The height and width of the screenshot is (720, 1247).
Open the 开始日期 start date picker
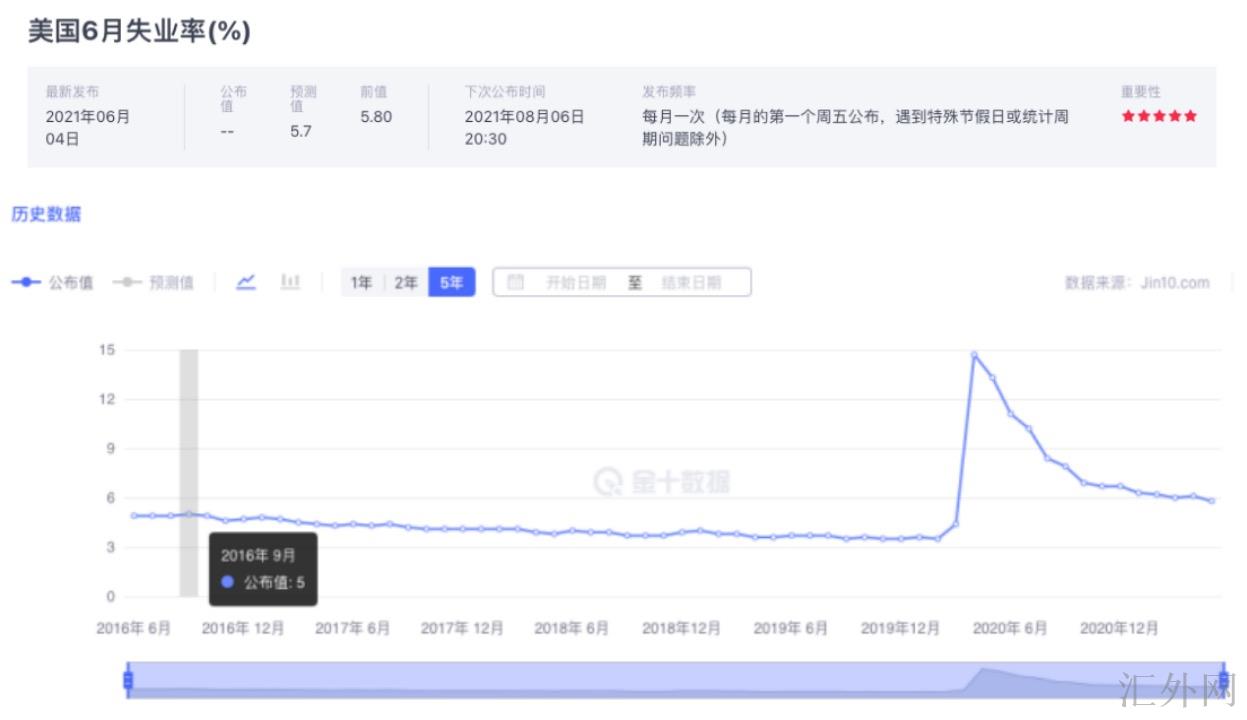(x=576, y=283)
